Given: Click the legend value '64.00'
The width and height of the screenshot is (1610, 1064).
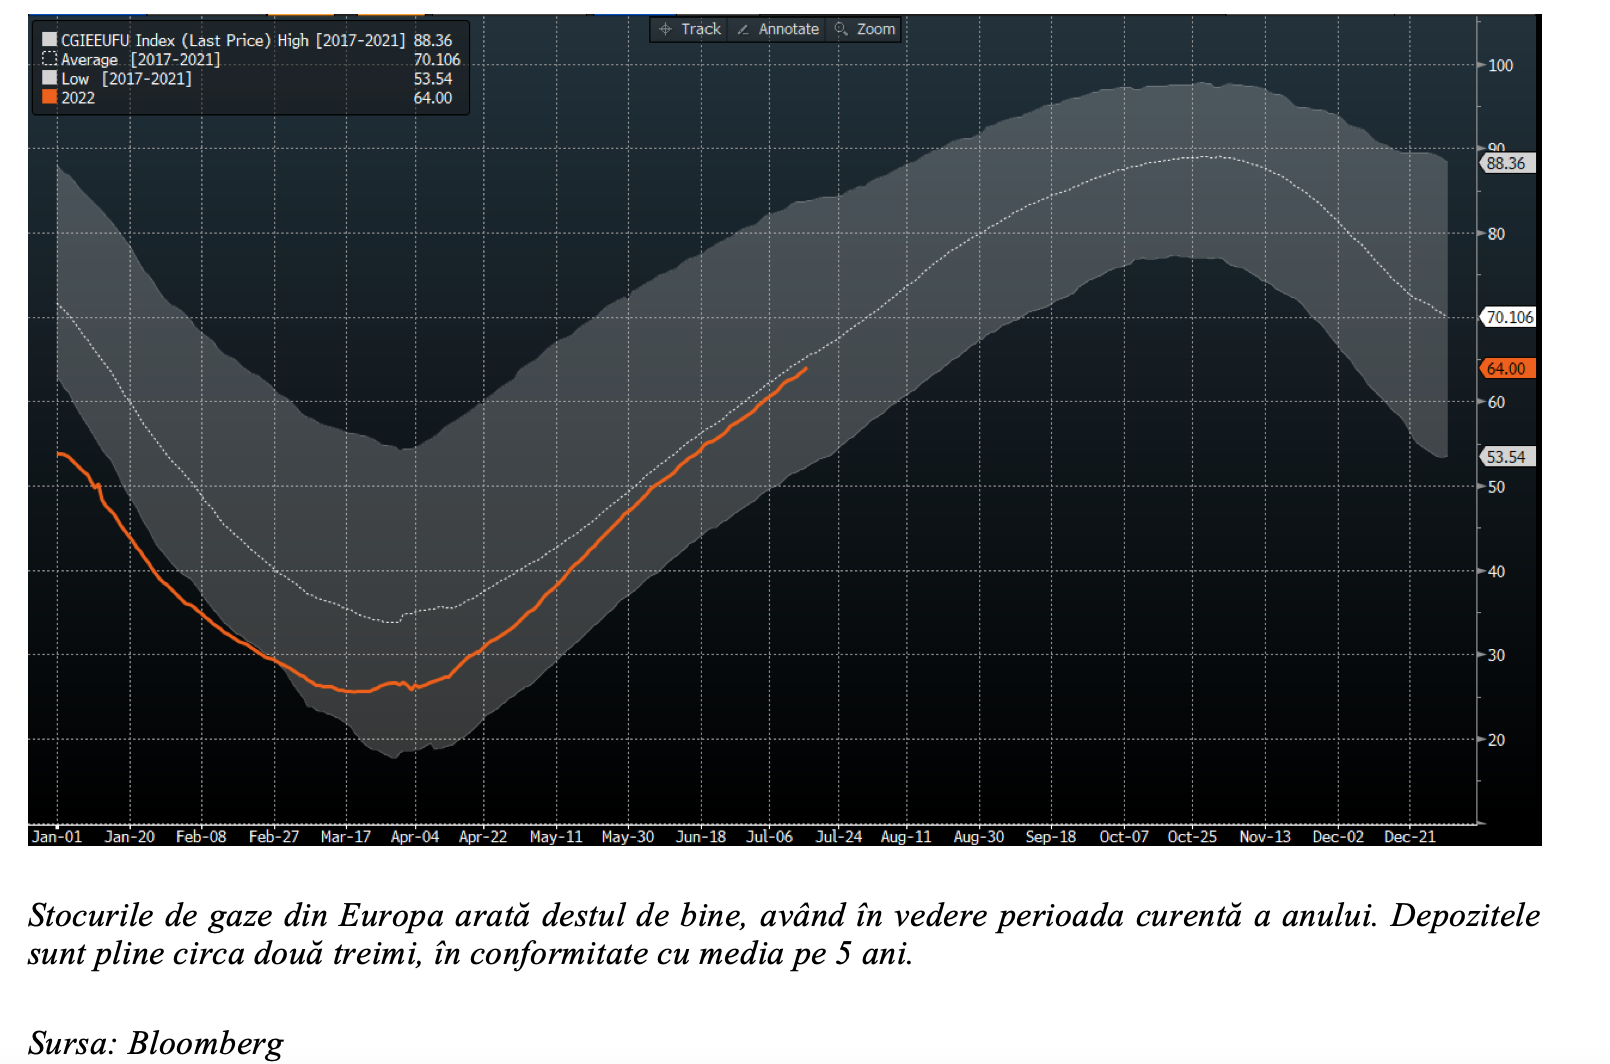Looking at the screenshot, I should (x=433, y=97).
